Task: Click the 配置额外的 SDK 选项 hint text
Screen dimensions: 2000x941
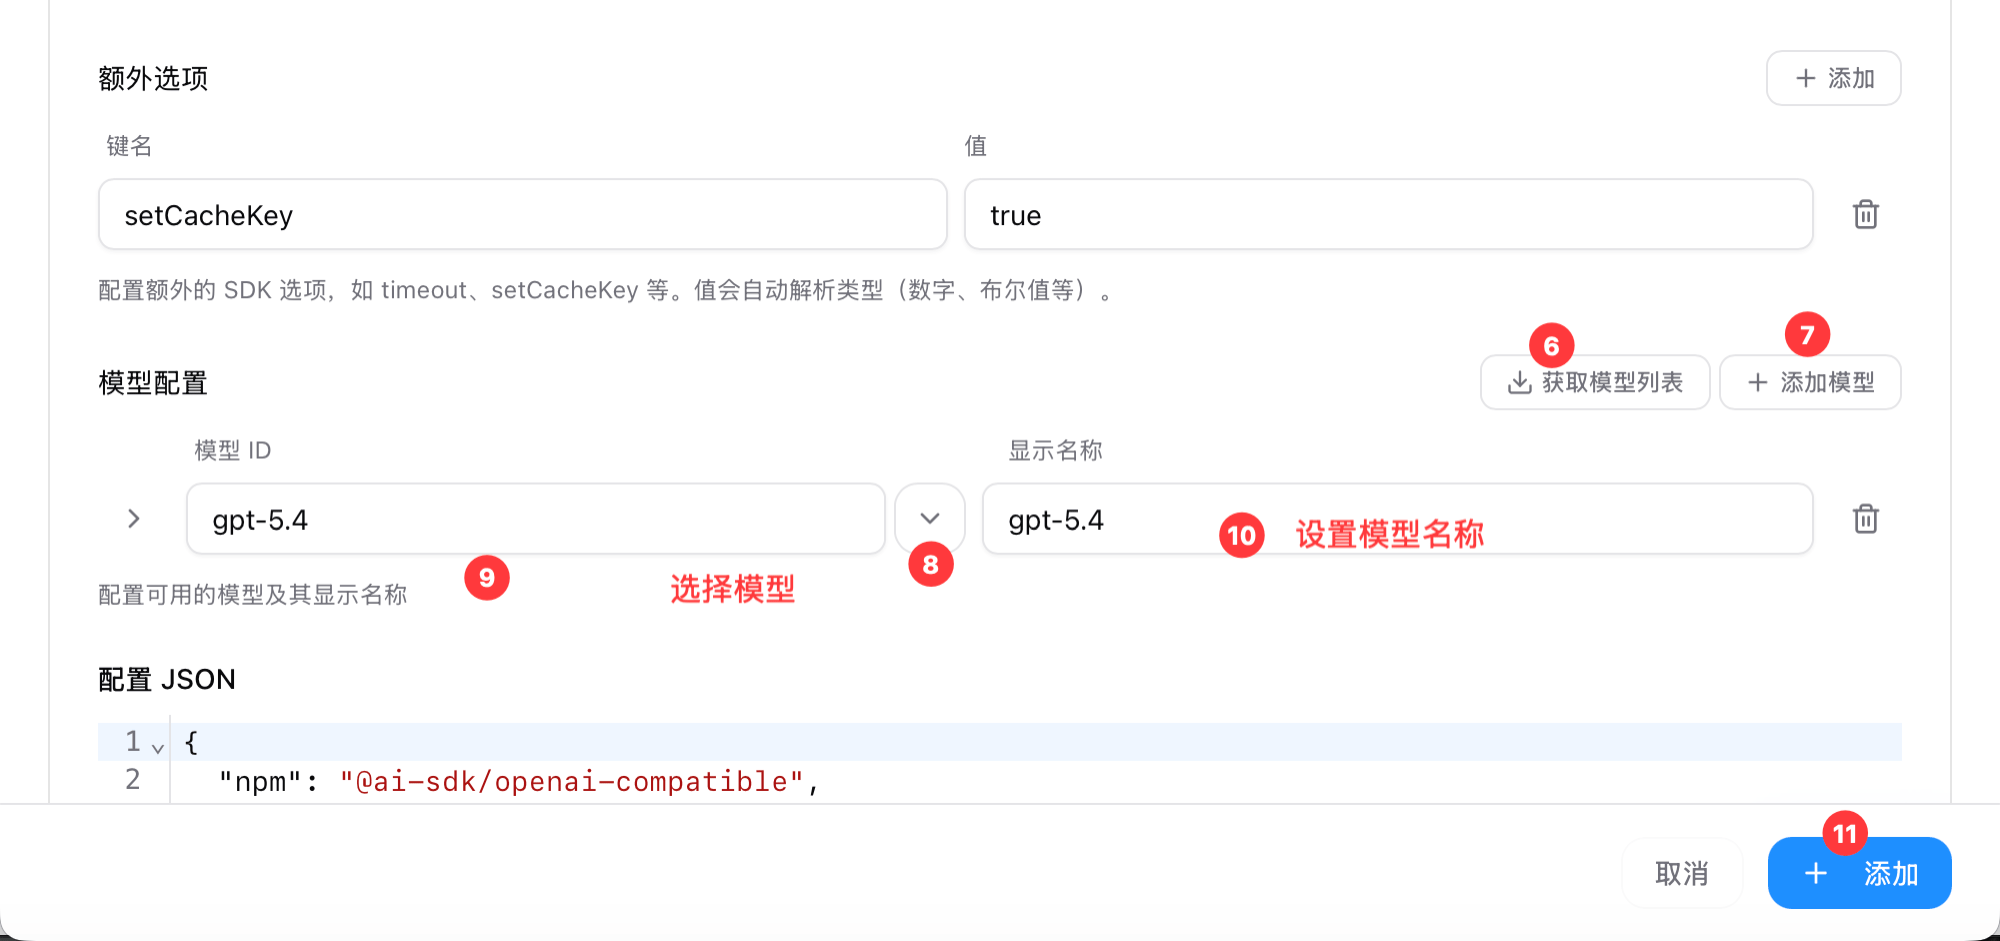Action: point(605,290)
